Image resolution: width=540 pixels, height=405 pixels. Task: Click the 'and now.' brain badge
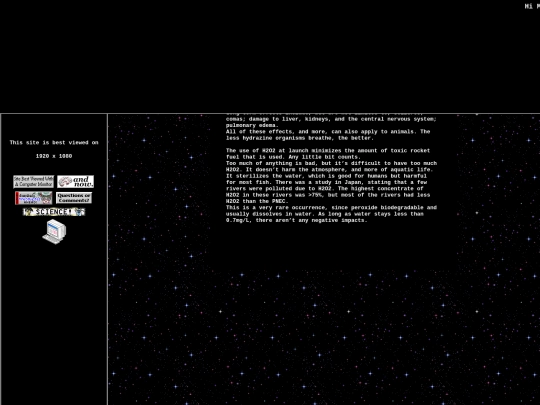point(75,181)
